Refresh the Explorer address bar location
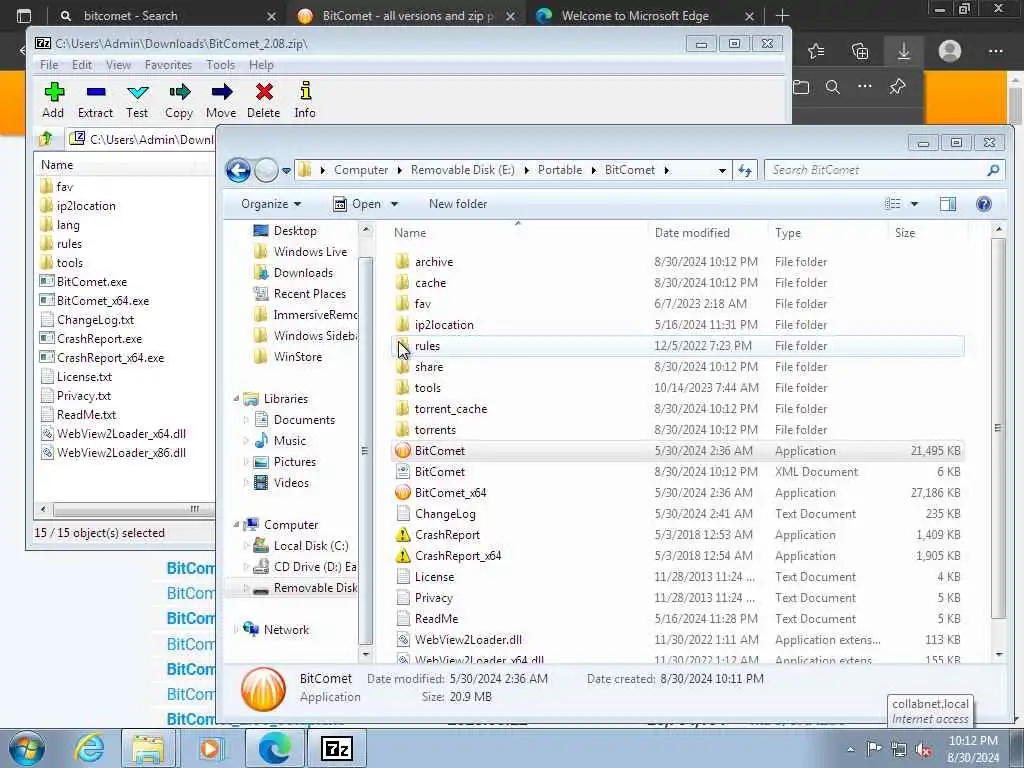 pos(745,170)
